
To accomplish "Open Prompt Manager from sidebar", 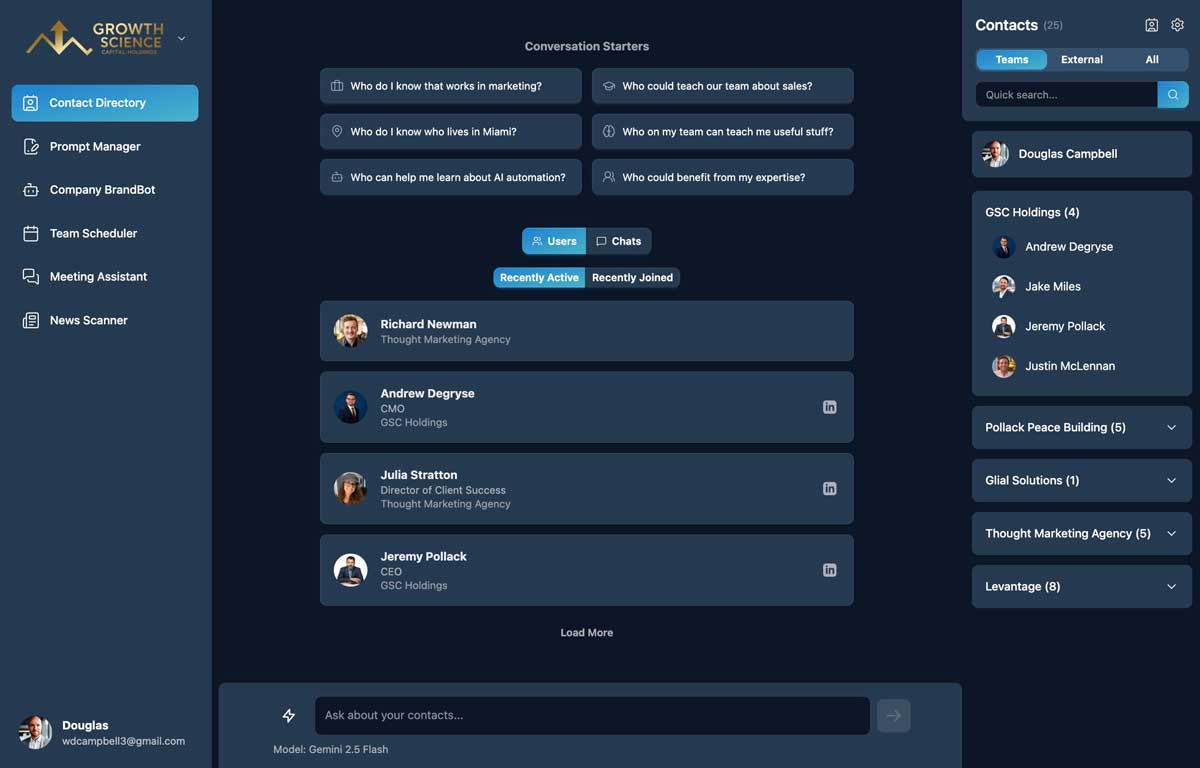I will click(x=105, y=146).
